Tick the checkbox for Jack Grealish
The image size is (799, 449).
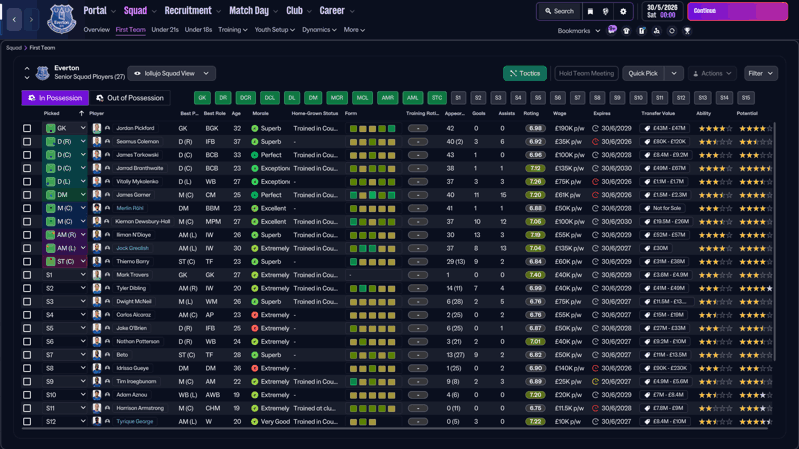coord(27,248)
